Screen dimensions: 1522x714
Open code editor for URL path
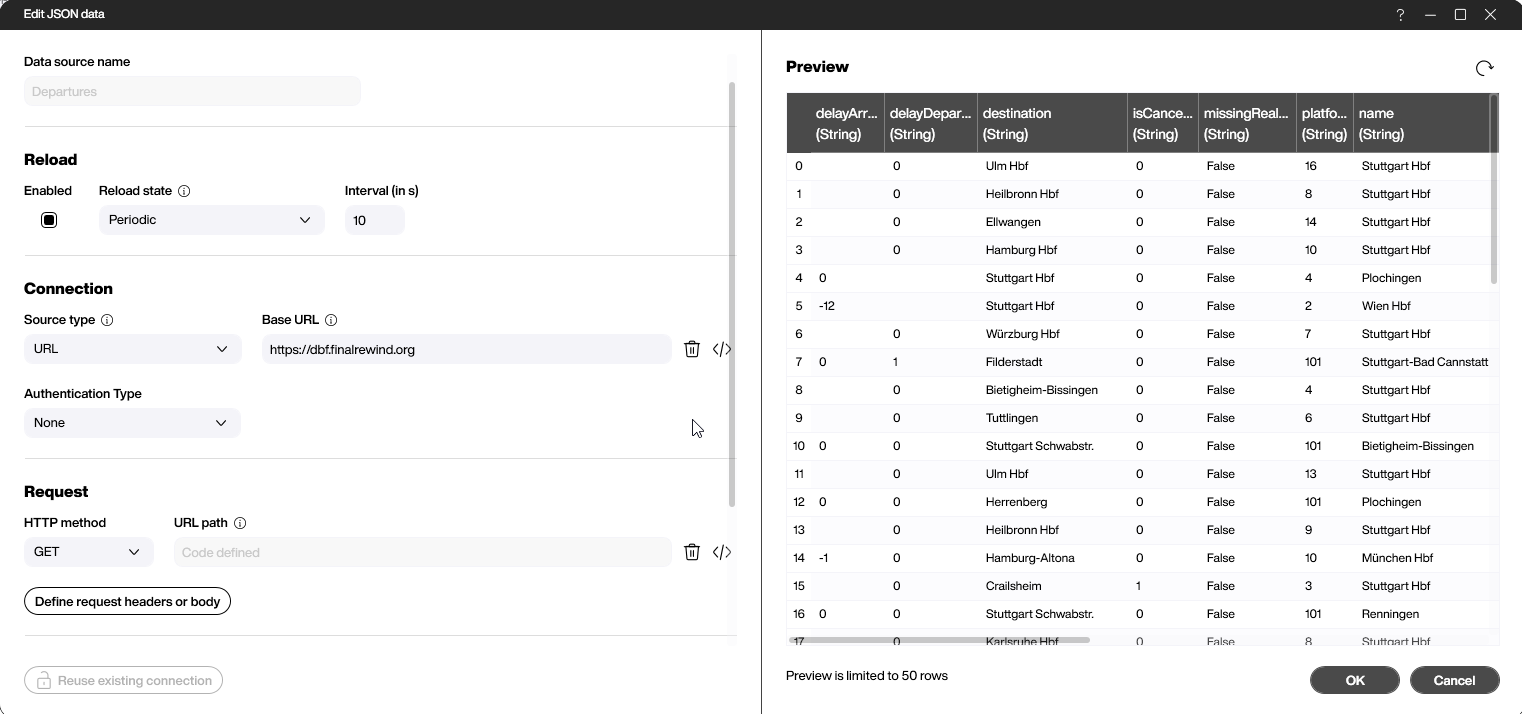click(722, 552)
